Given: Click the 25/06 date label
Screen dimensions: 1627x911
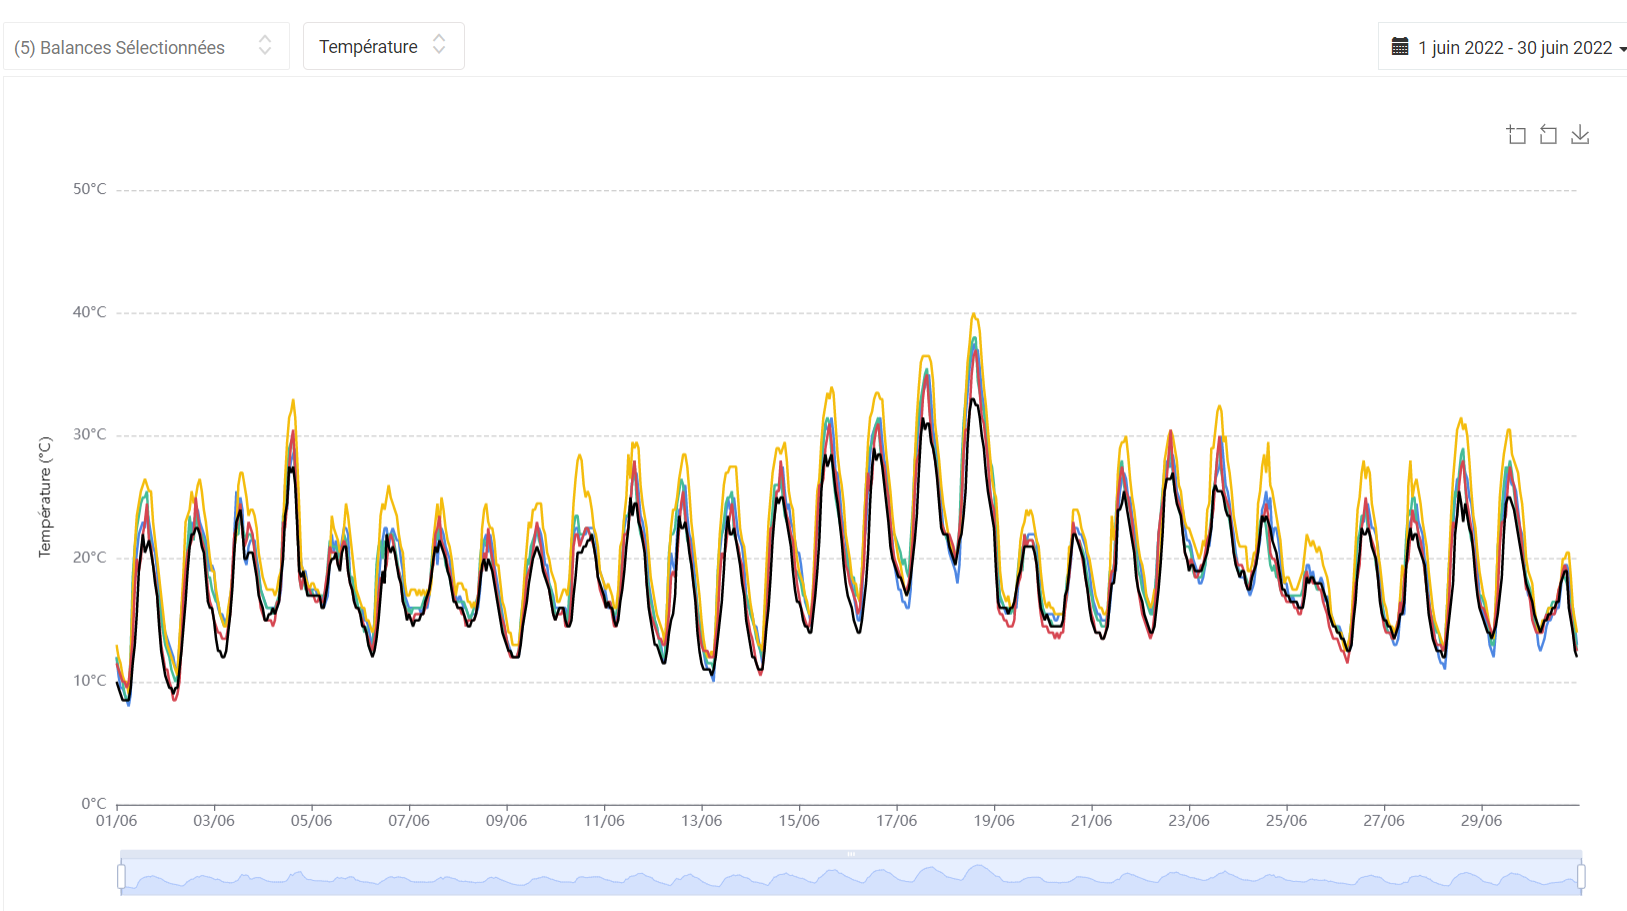Looking at the screenshot, I should (1286, 821).
